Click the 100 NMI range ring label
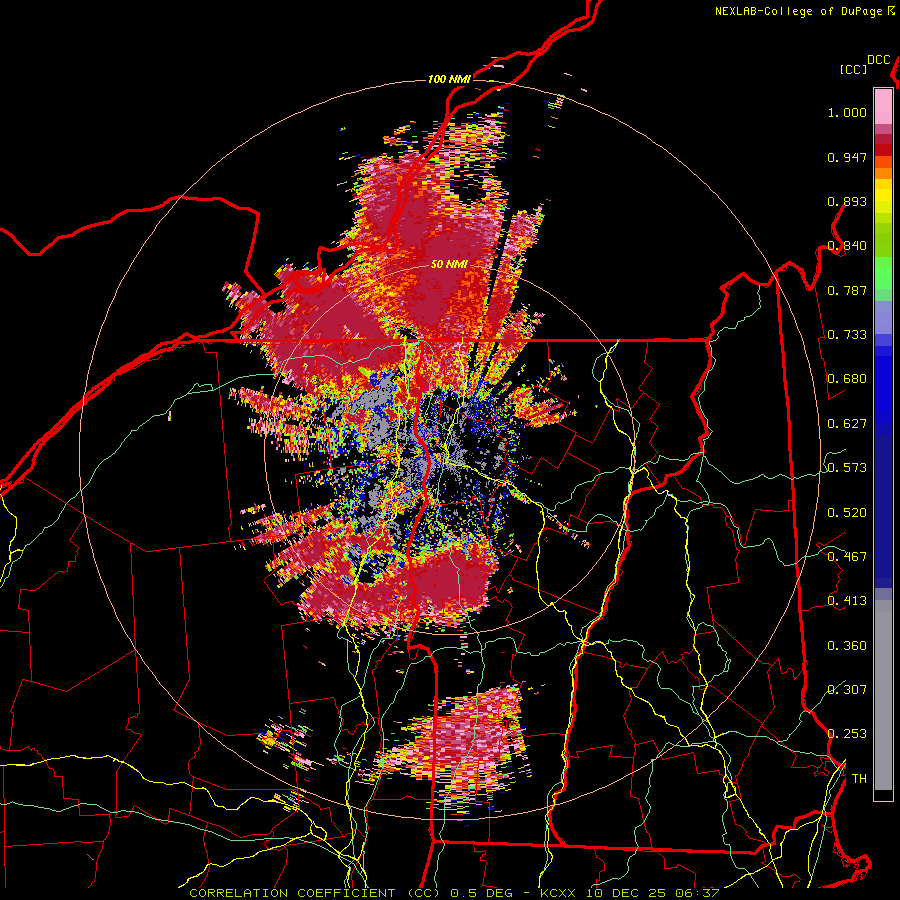 449,79
